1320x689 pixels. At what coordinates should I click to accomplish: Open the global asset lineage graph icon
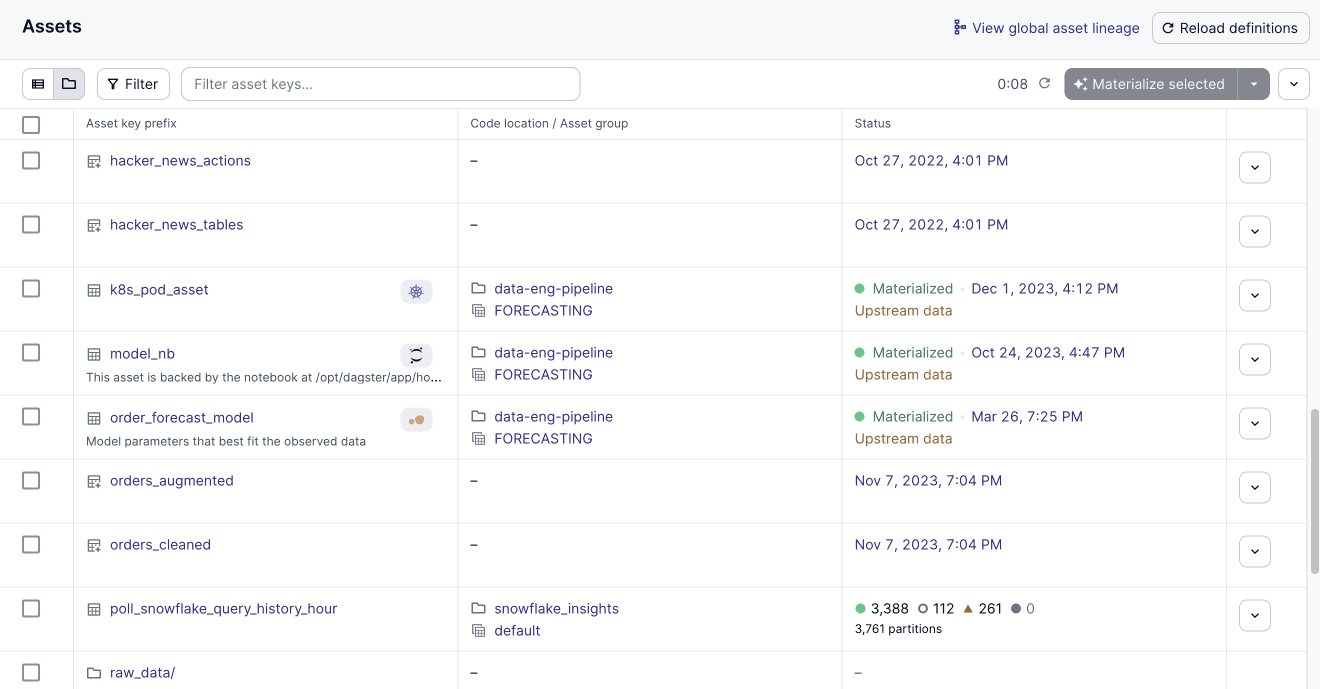958,28
